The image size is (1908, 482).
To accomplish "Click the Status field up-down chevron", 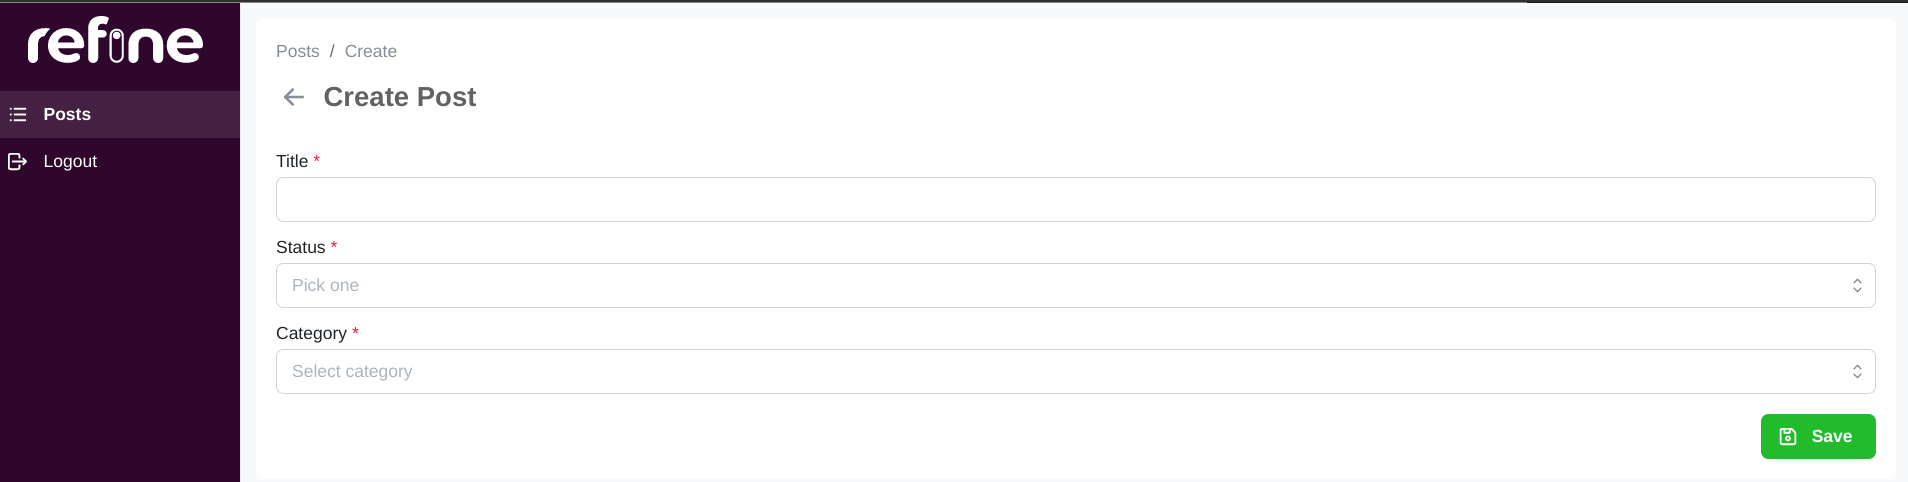I will 1857,286.
